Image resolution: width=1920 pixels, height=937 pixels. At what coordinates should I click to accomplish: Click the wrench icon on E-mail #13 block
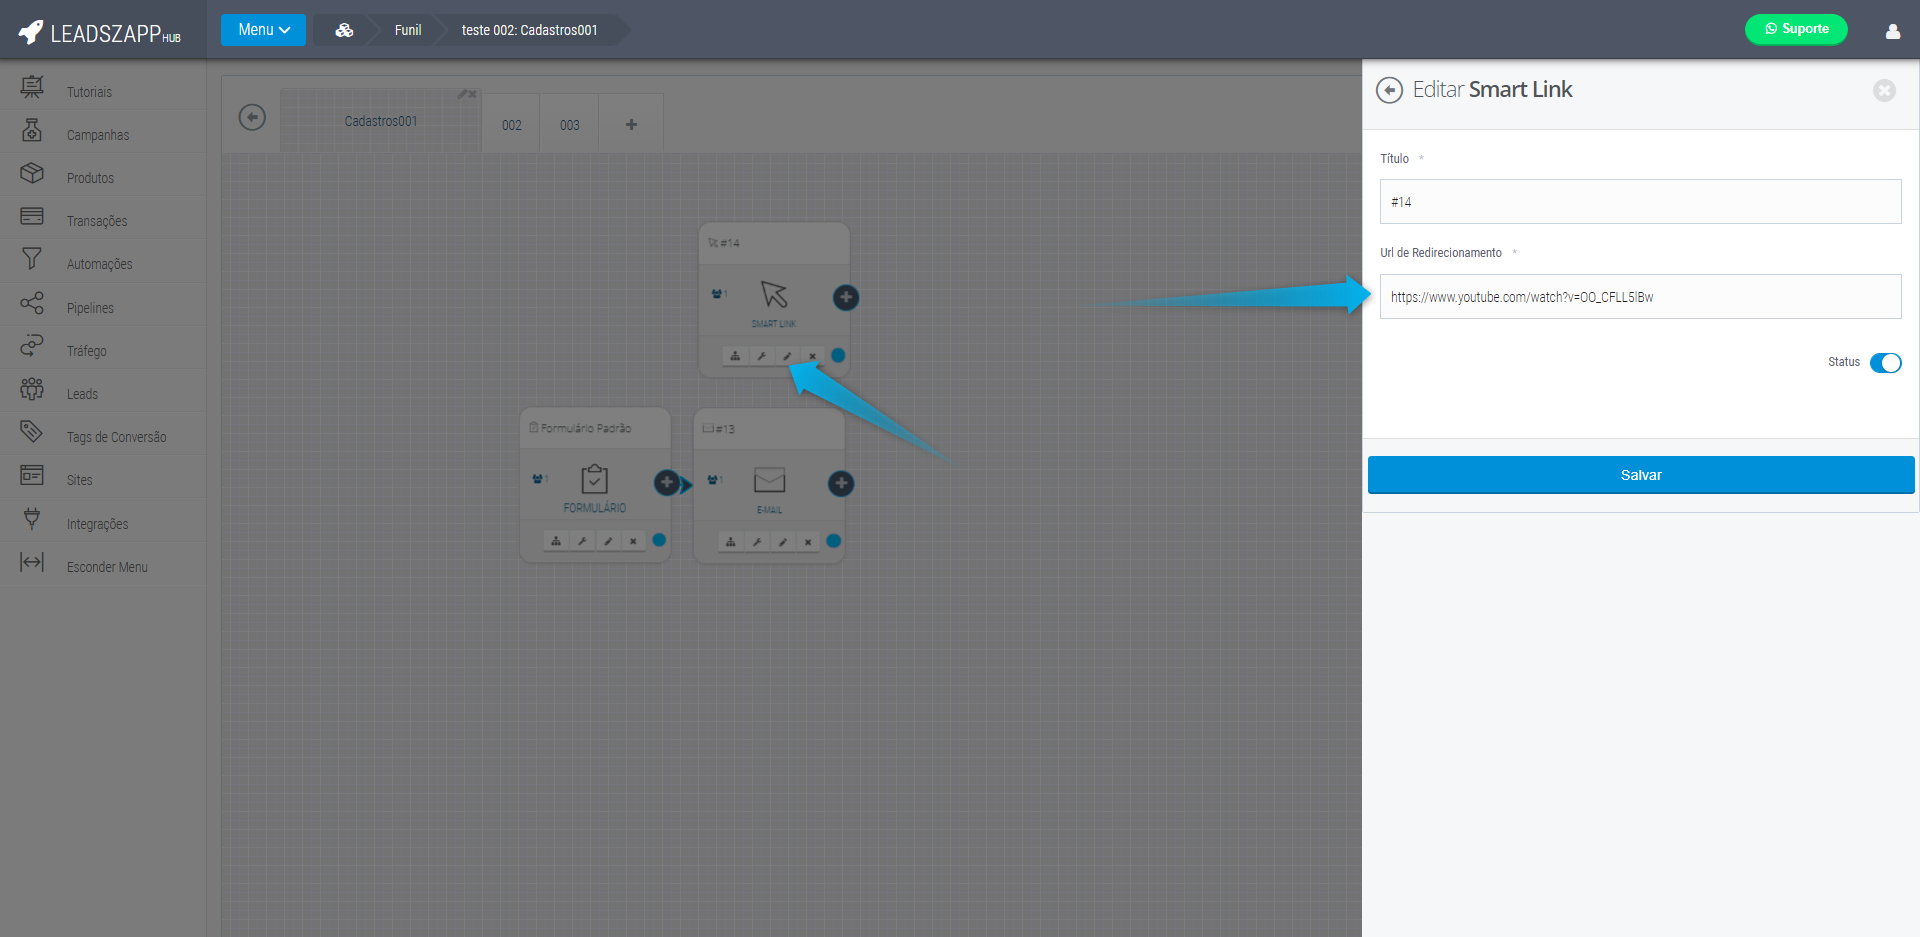coord(757,542)
